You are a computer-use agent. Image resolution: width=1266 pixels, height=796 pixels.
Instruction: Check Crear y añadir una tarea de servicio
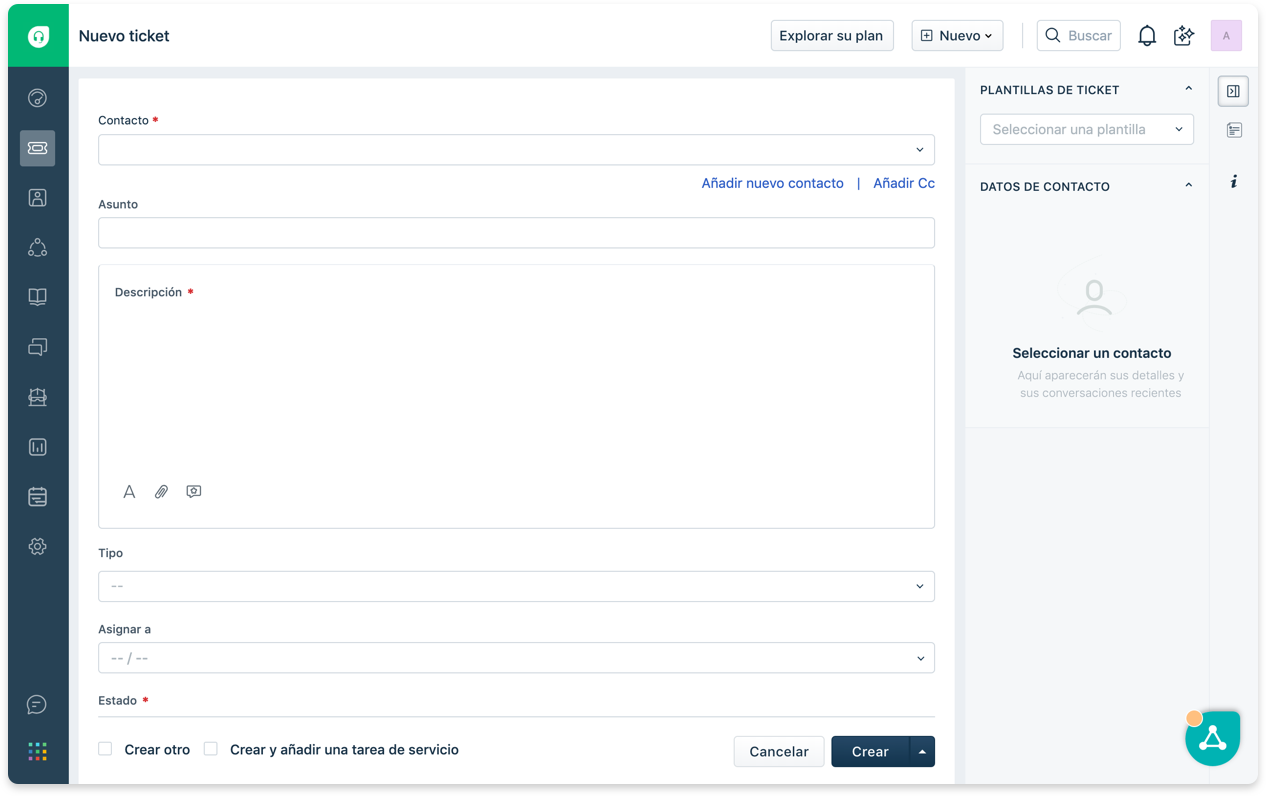[211, 749]
